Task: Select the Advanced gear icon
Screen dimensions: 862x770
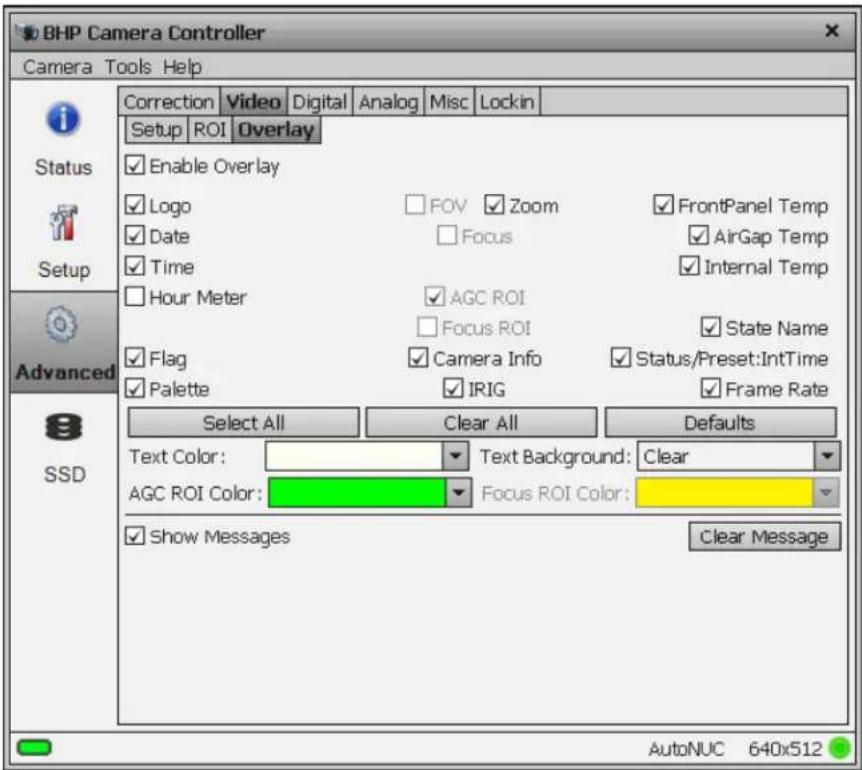Action: (x=62, y=324)
